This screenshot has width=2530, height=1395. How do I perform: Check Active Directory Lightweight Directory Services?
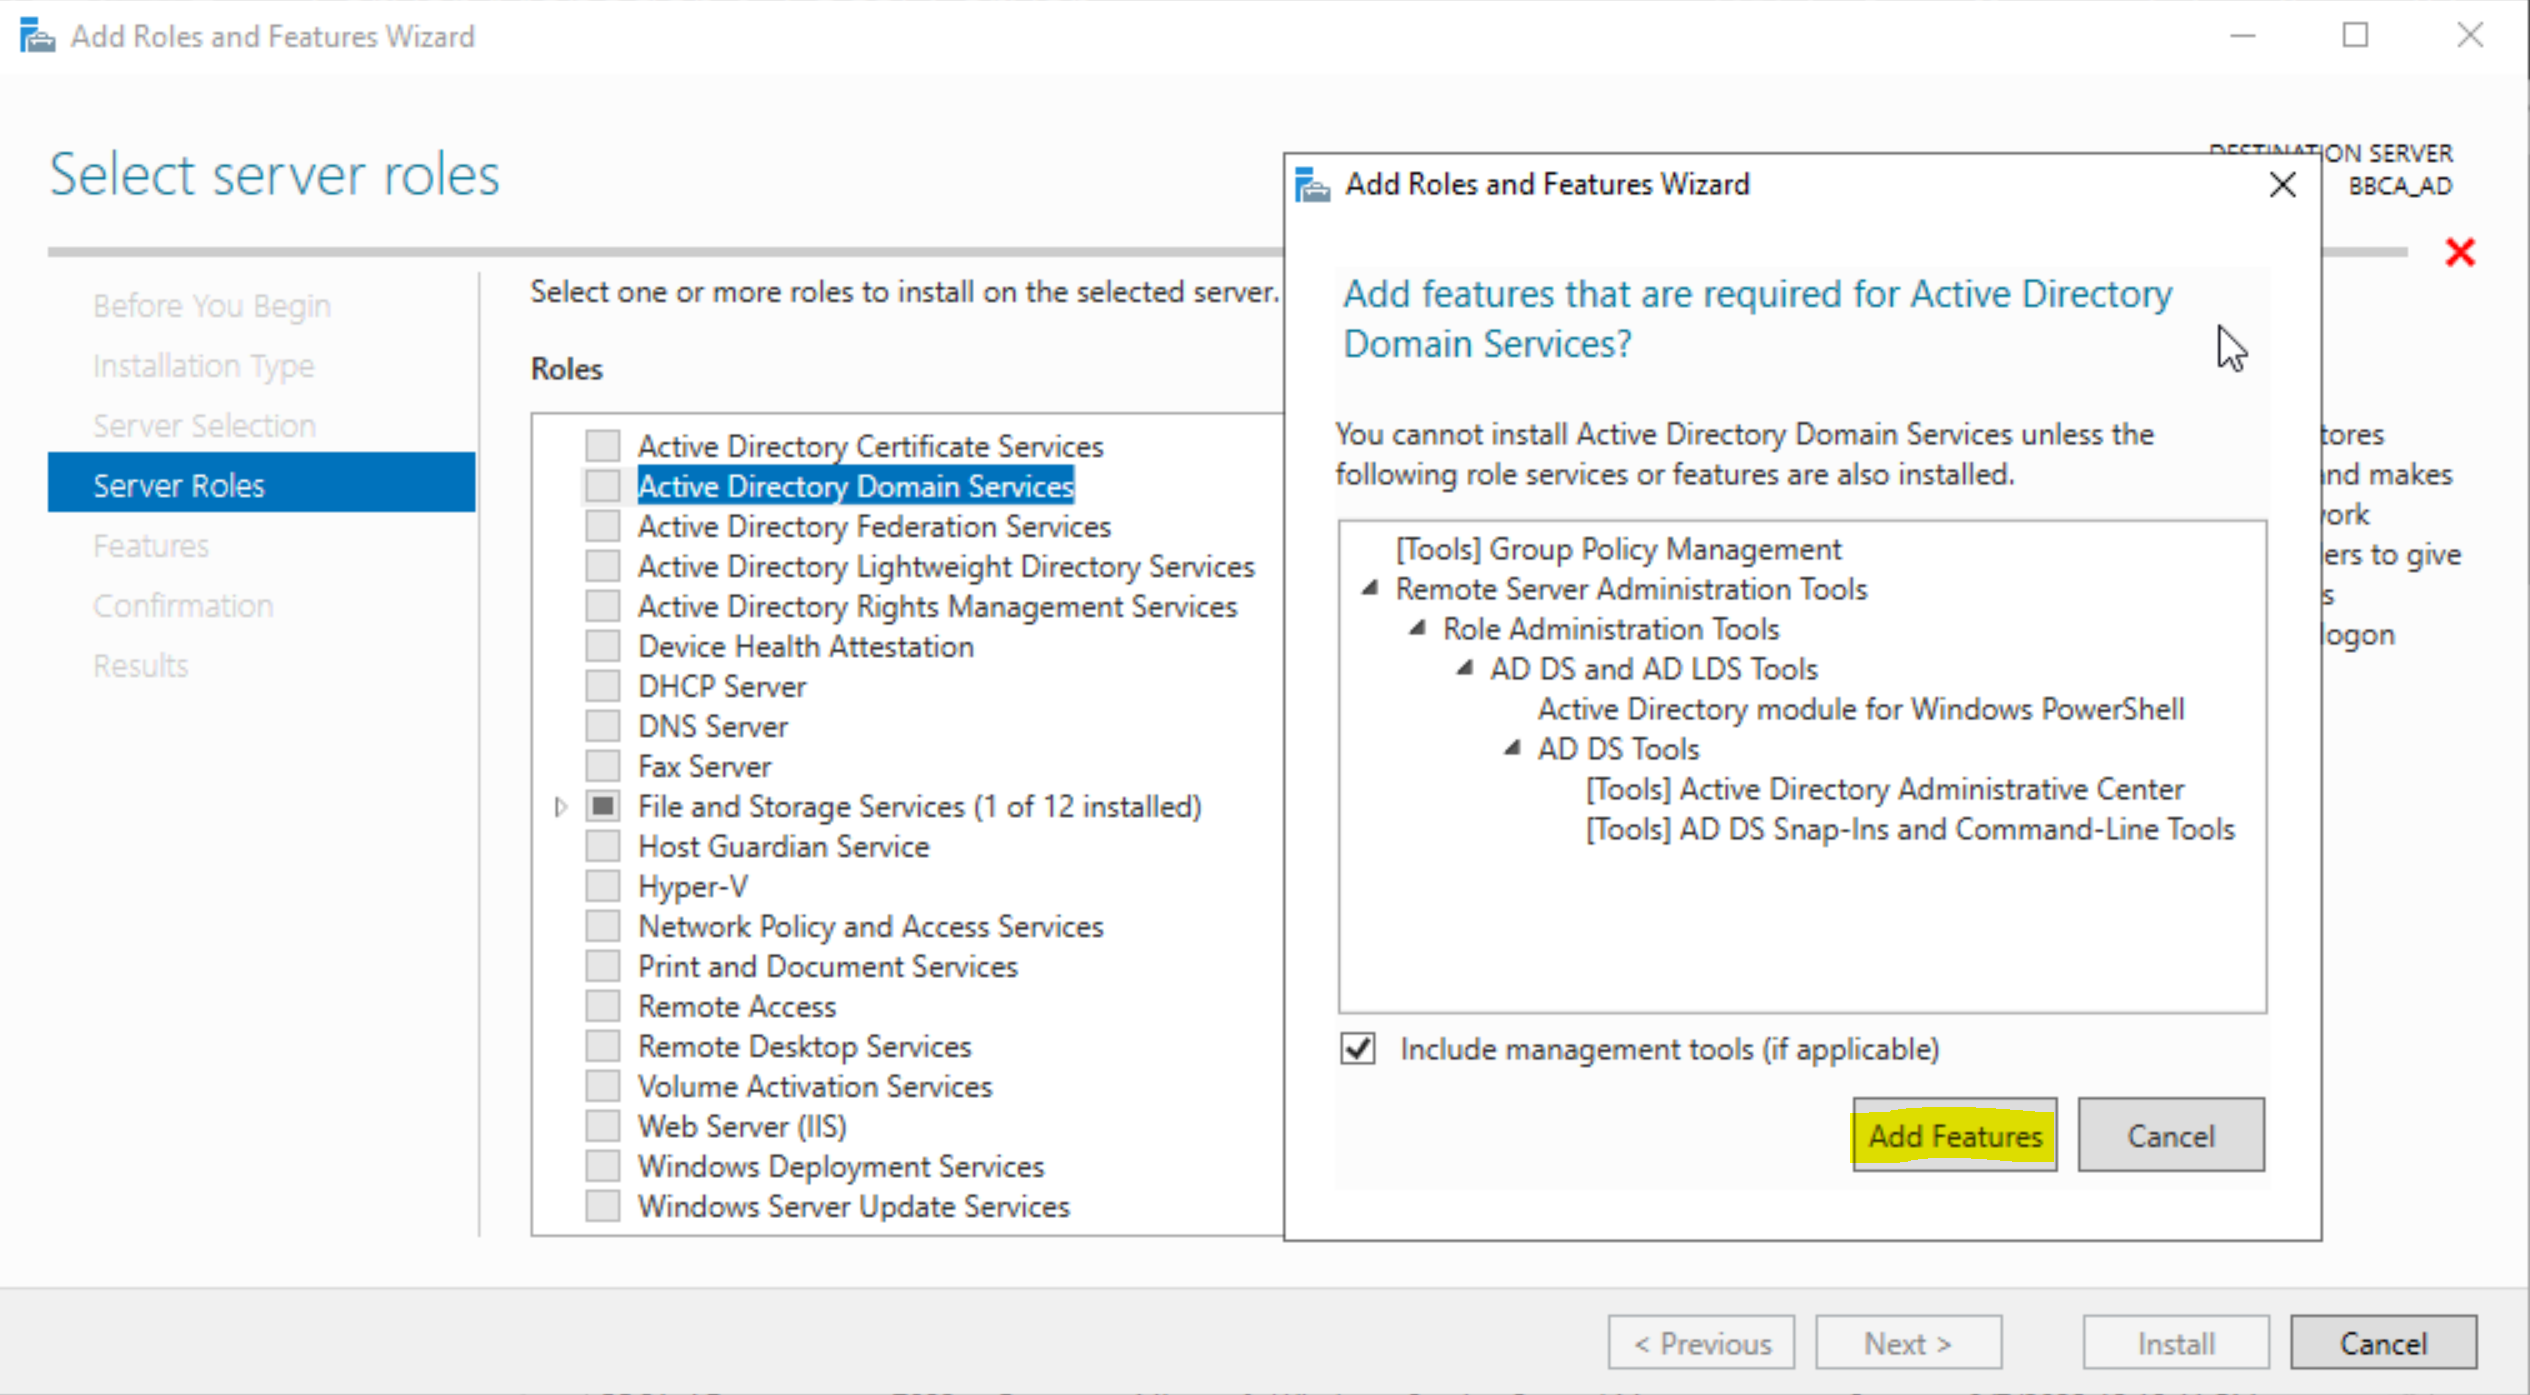602,565
